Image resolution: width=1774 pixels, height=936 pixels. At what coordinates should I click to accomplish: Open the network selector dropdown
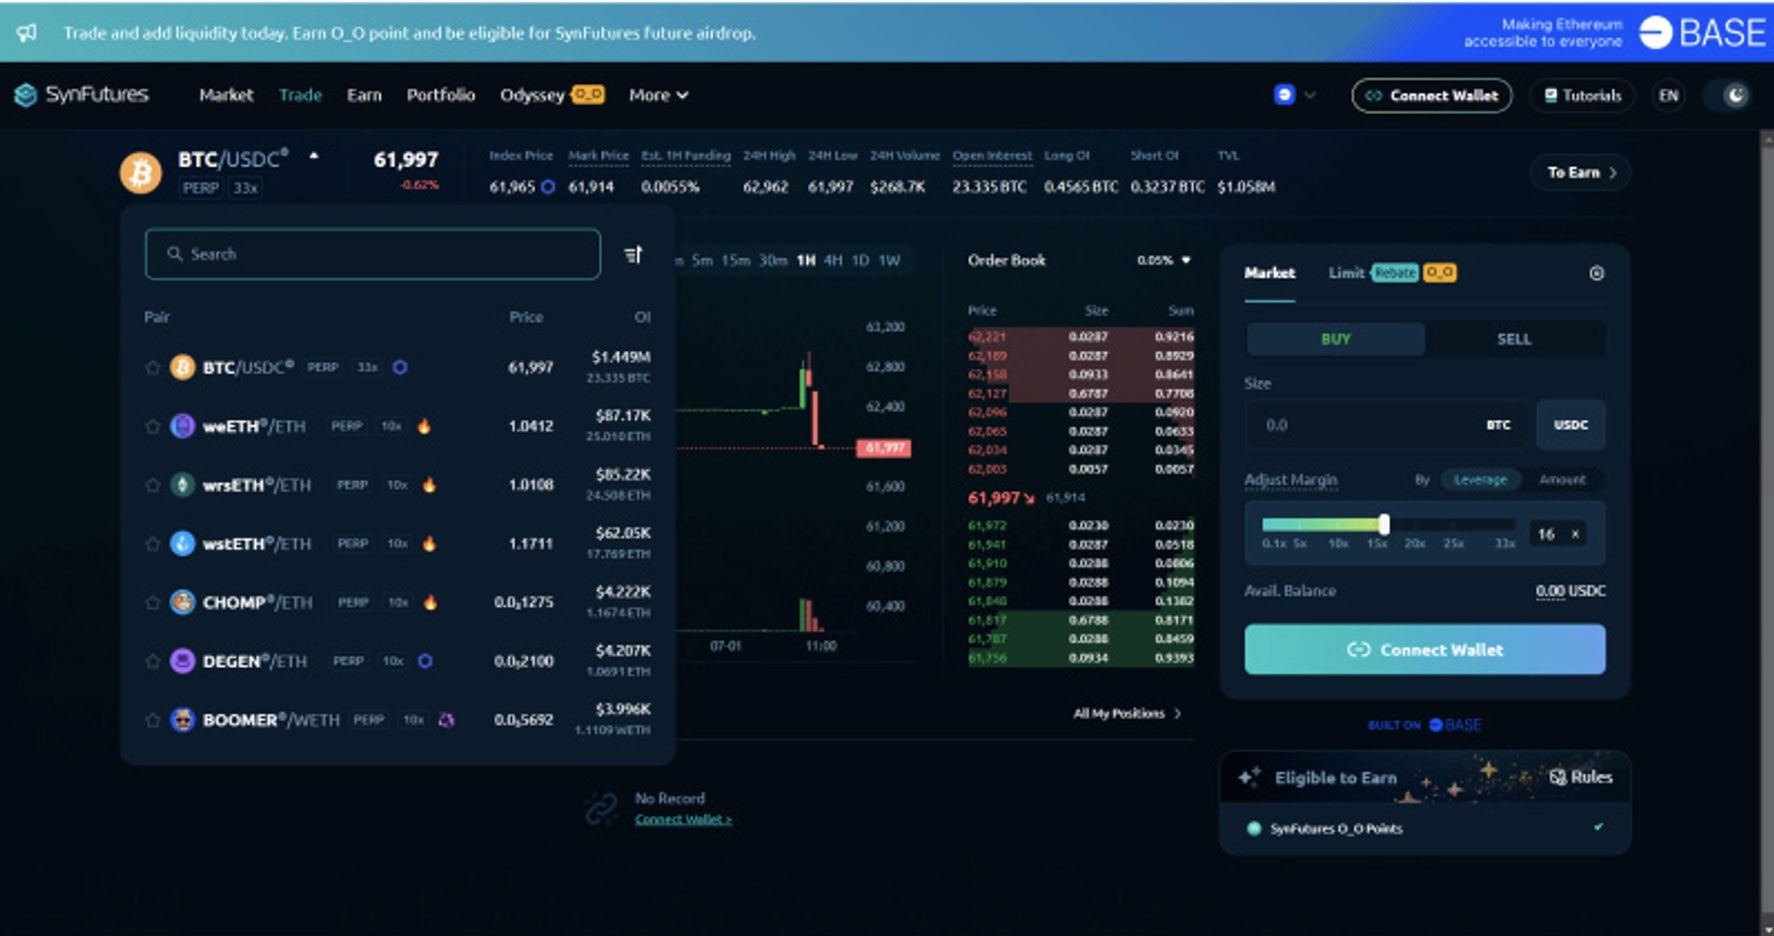(1294, 95)
